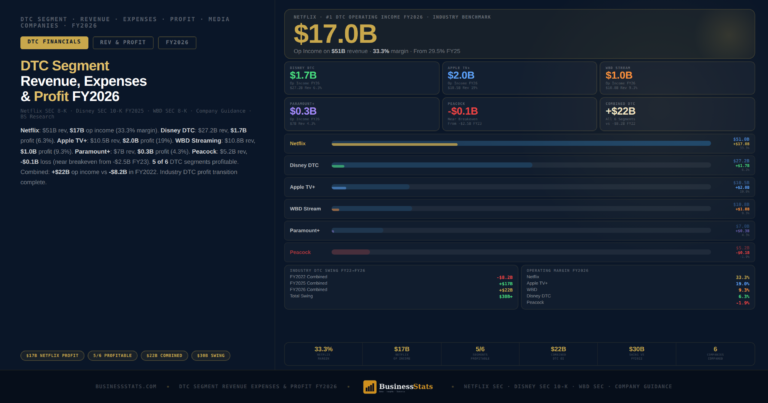768x403 pixels.
Task: Click the $30B stat in bottom strip
Action: click(637, 353)
